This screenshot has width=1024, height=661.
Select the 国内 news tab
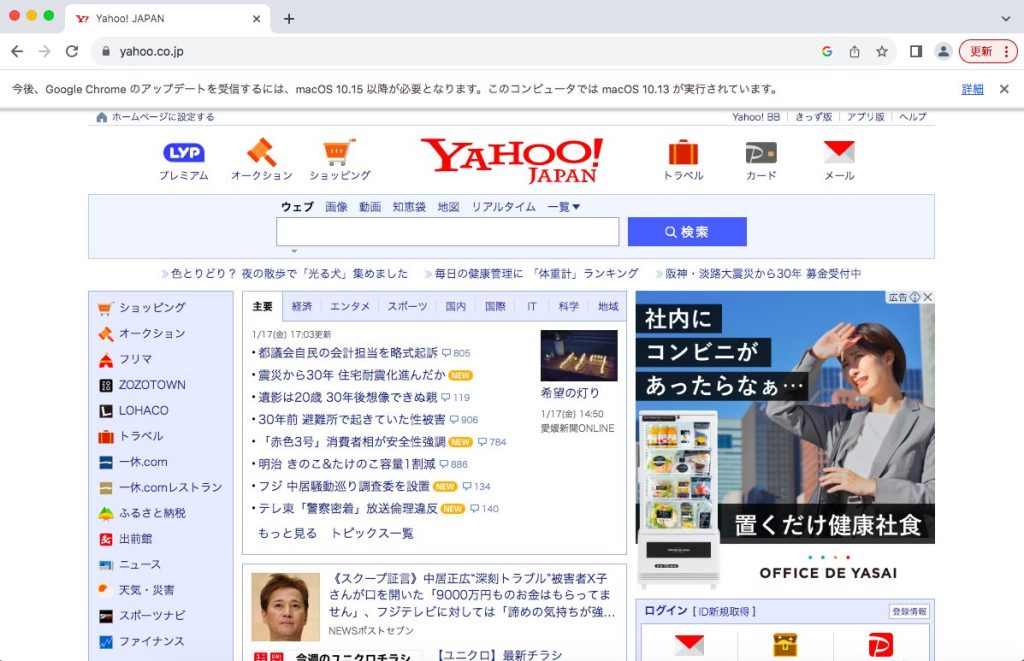pyautogui.click(x=456, y=306)
